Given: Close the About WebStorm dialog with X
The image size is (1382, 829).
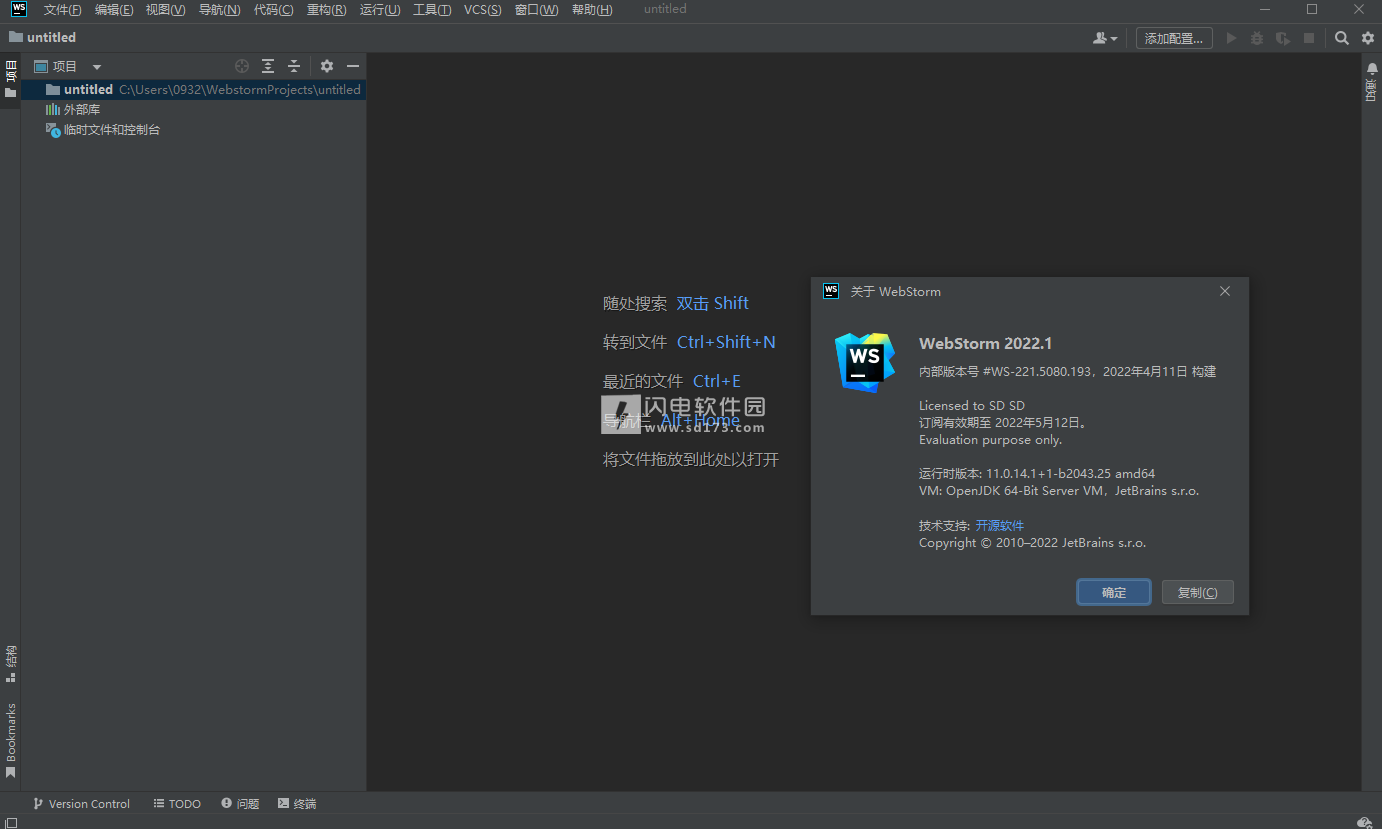Looking at the screenshot, I should (x=1225, y=291).
